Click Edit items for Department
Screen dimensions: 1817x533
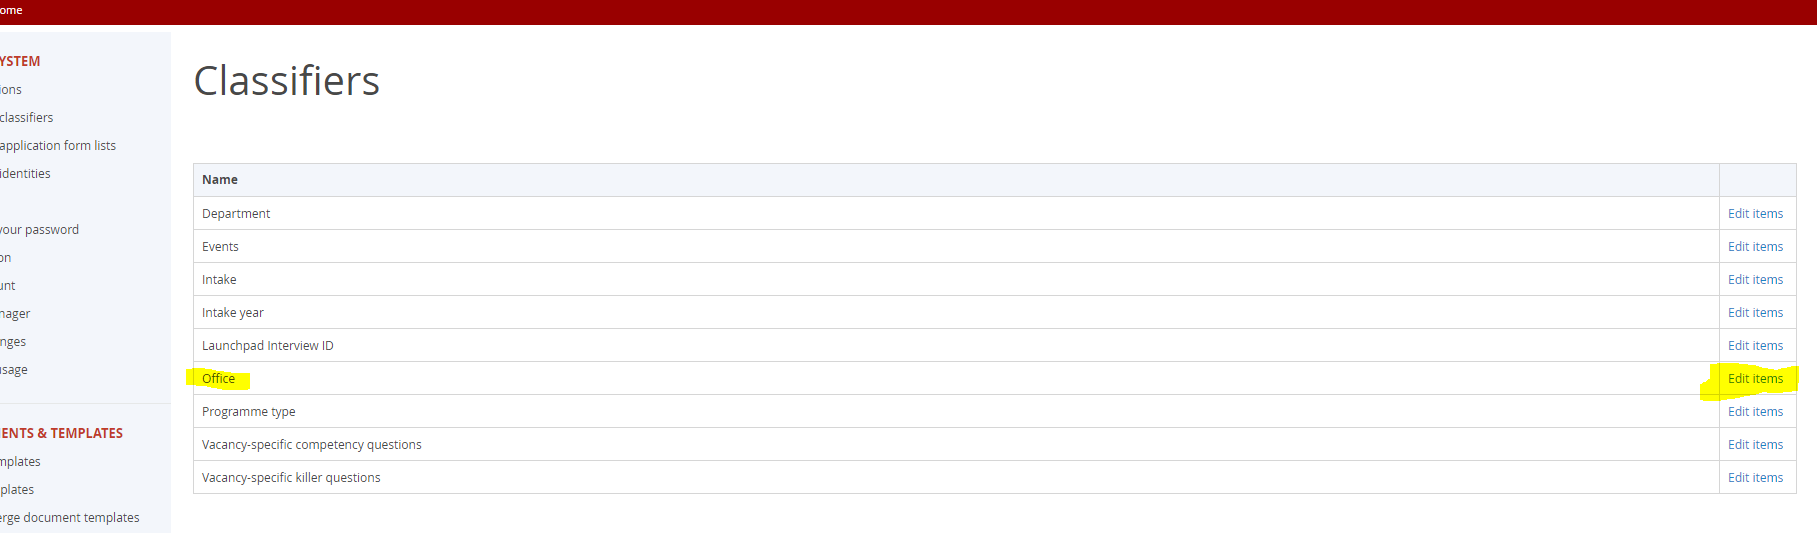click(1755, 214)
